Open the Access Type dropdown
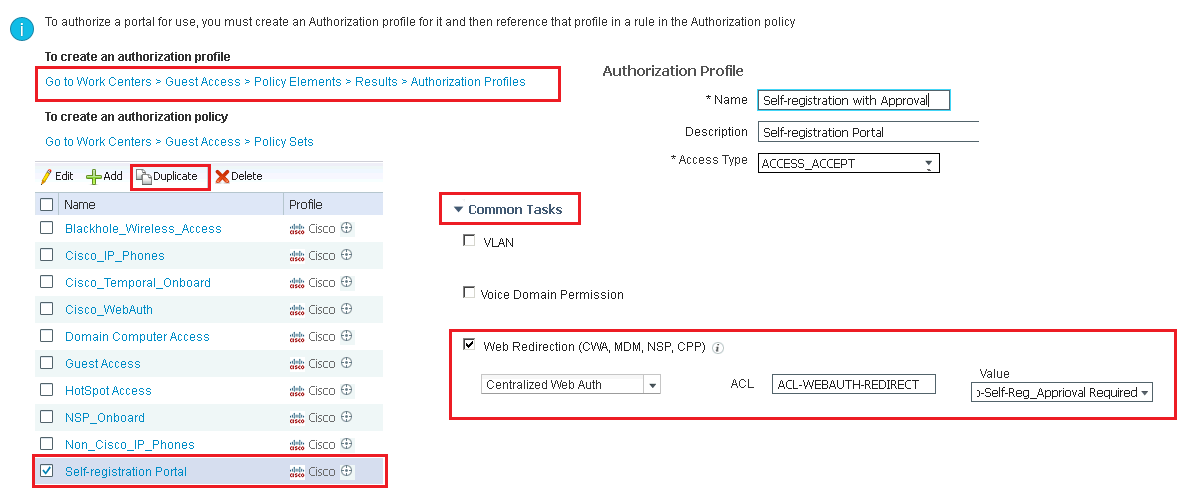Screen dimensions: 1182x499 pos(848,164)
